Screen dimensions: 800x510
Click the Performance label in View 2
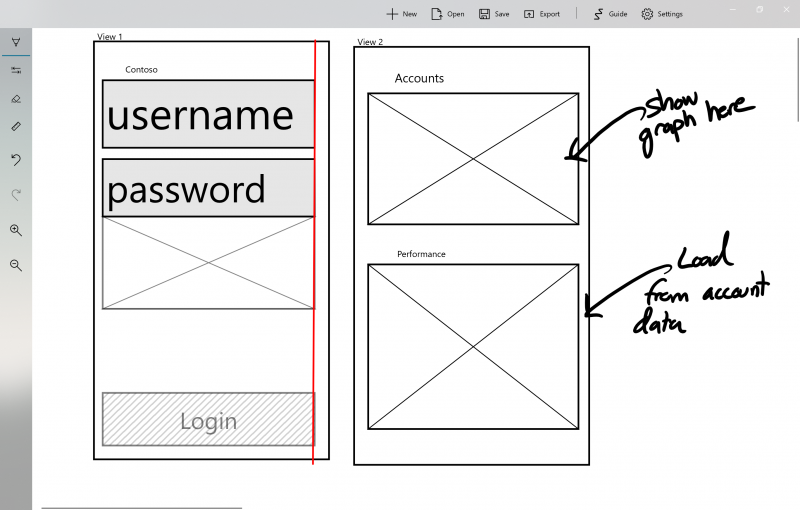(421, 254)
